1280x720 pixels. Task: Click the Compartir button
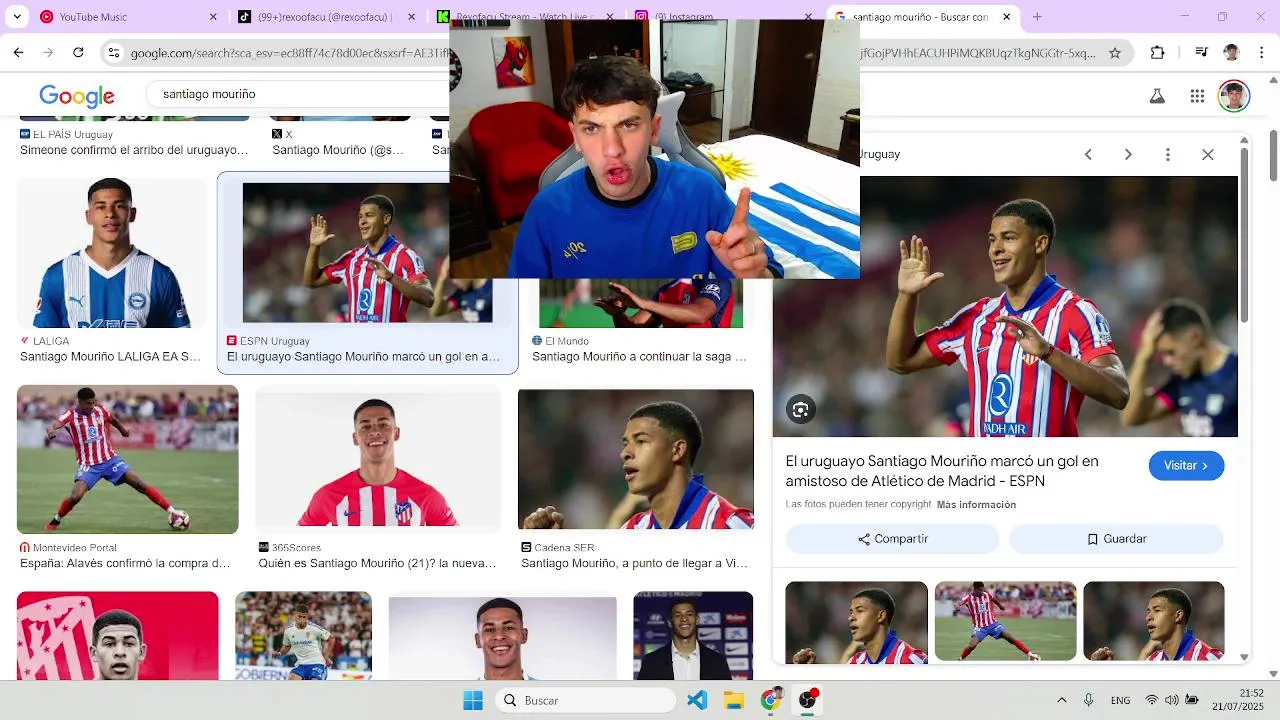point(892,539)
